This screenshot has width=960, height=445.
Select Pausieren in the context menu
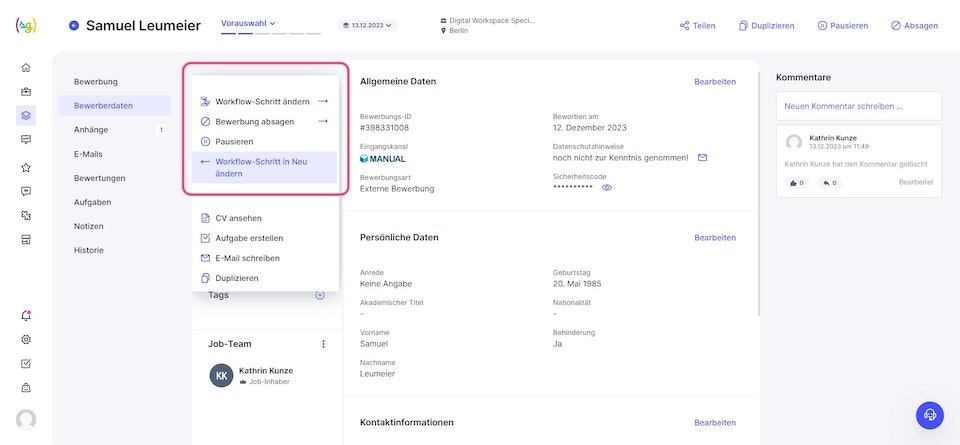[234, 142]
